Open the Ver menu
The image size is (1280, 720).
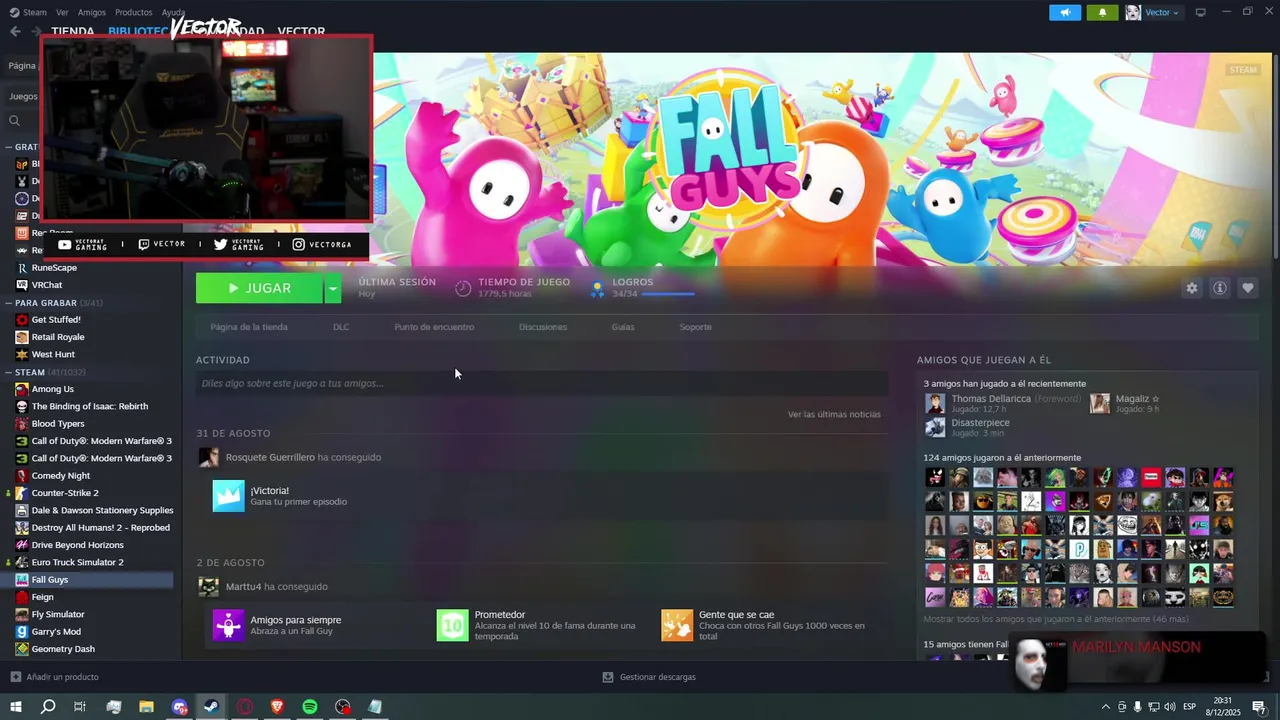62,12
